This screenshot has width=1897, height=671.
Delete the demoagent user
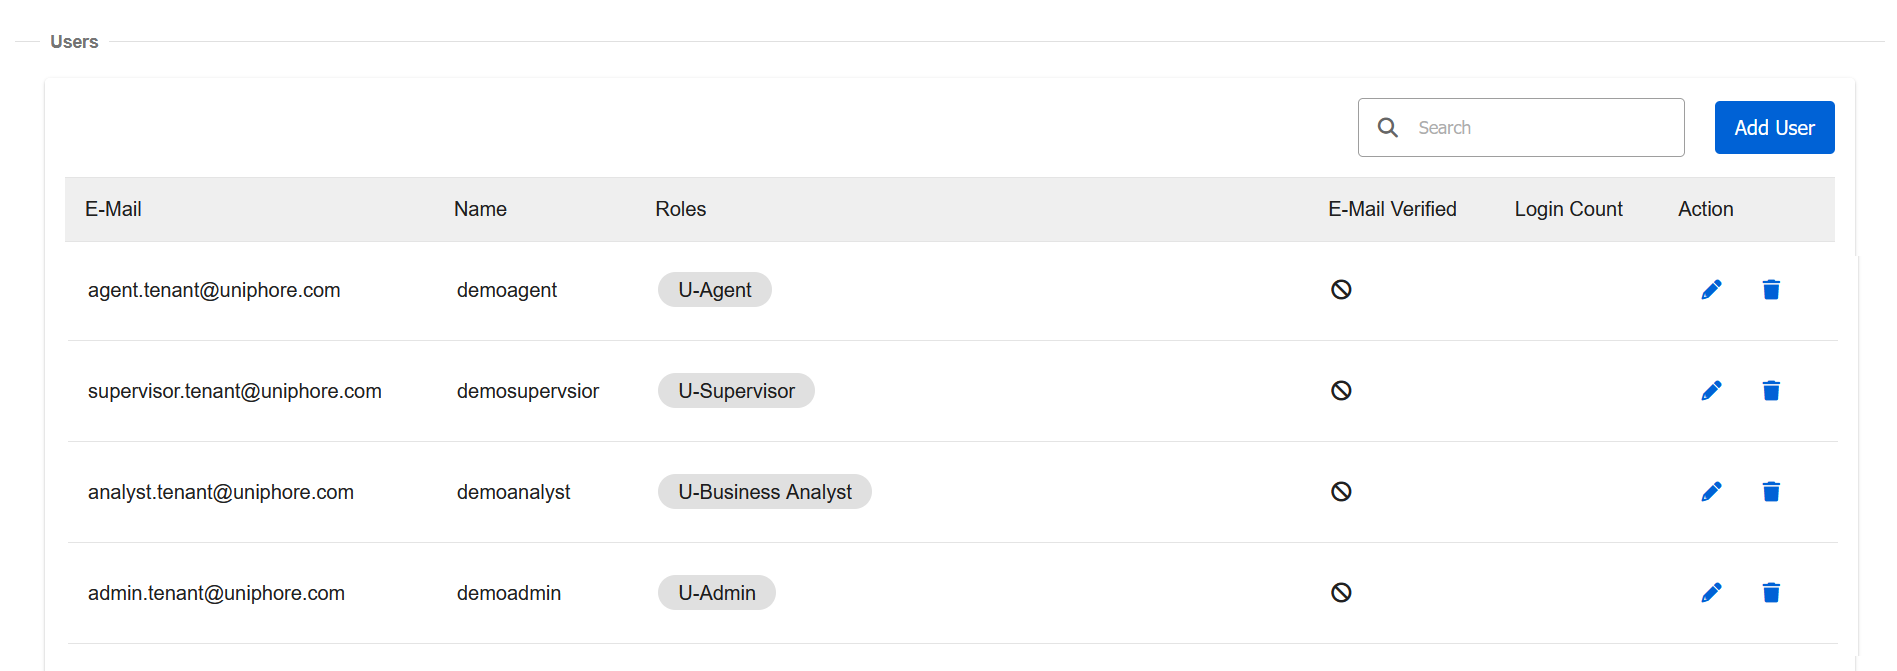tap(1770, 290)
